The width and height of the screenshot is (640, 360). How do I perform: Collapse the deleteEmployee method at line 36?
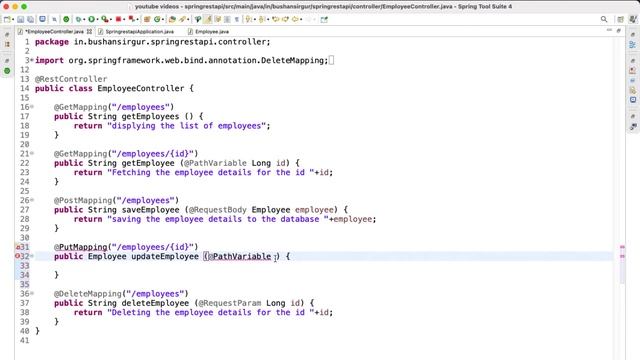point(32,294)
